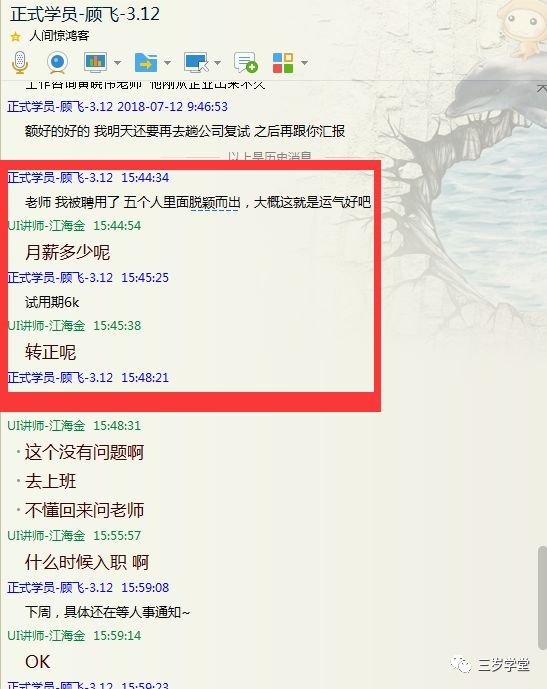Expand dropdown arrow beside apps grid icon
The image size is (547, 689).
pos(304,63)
